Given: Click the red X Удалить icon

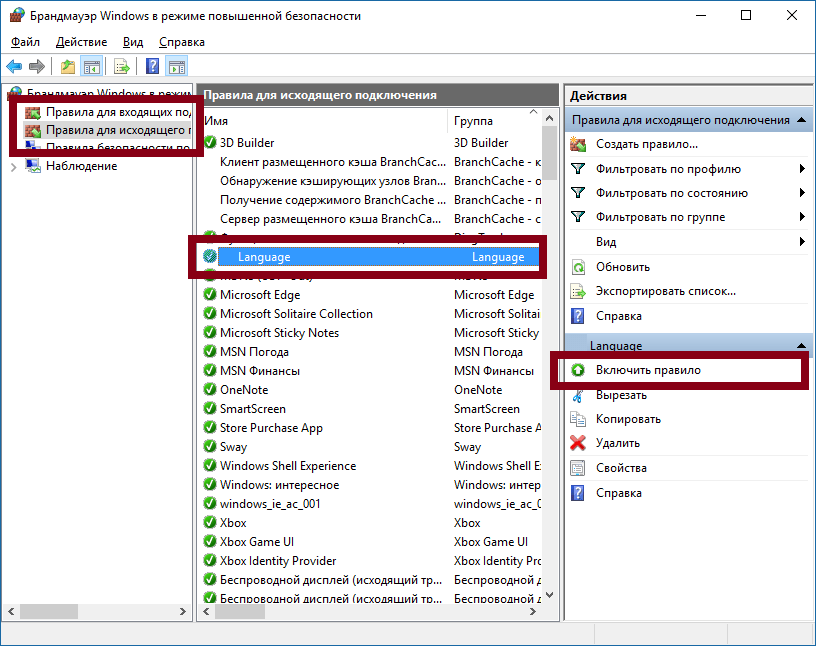Looking at the screenshot, I should coord(578,443).
